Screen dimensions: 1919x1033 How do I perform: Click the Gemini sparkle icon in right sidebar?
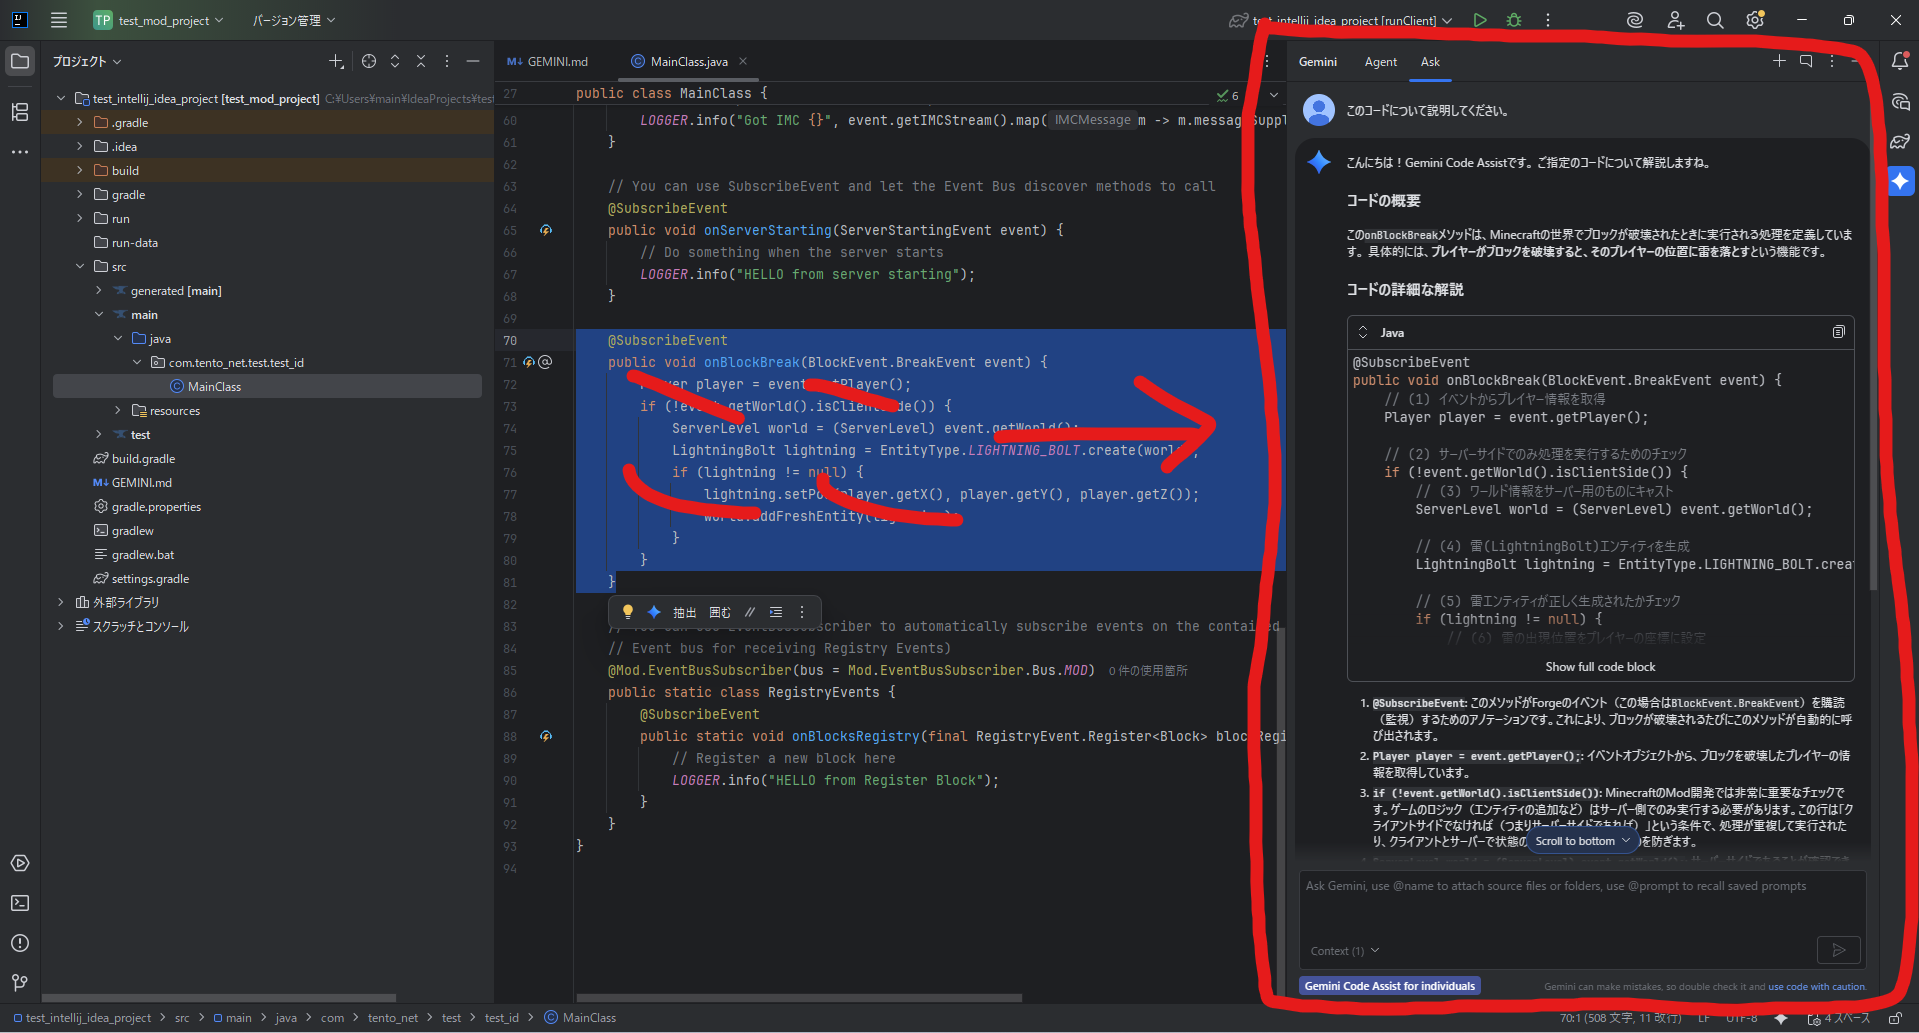[1900, 181]
